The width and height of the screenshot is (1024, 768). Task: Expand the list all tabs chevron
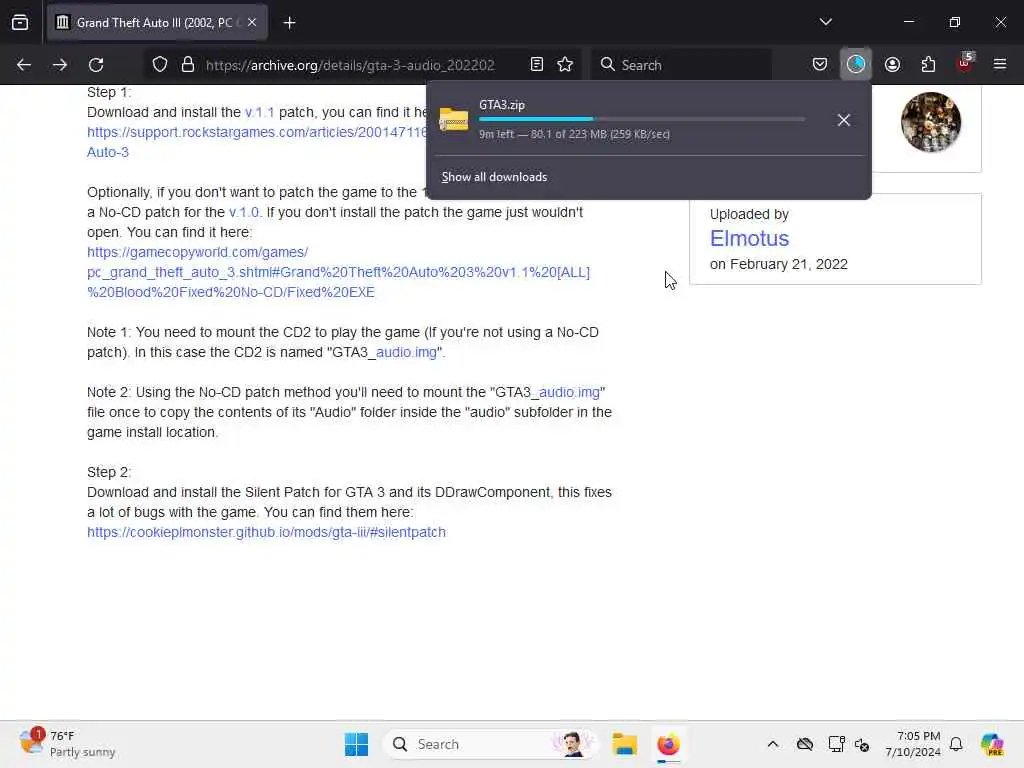point(825,22)
